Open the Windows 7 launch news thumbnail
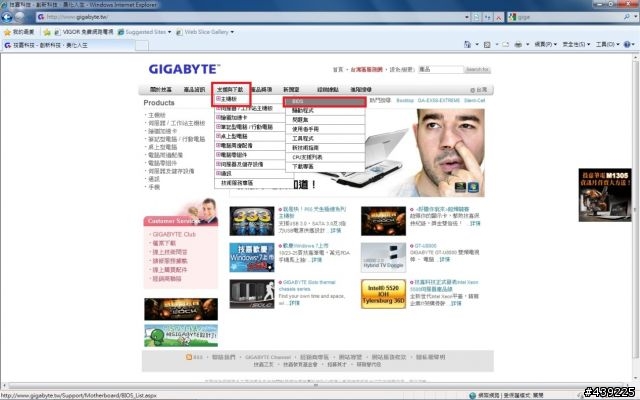This screenshot has height=400, width=640. point(252,258)
